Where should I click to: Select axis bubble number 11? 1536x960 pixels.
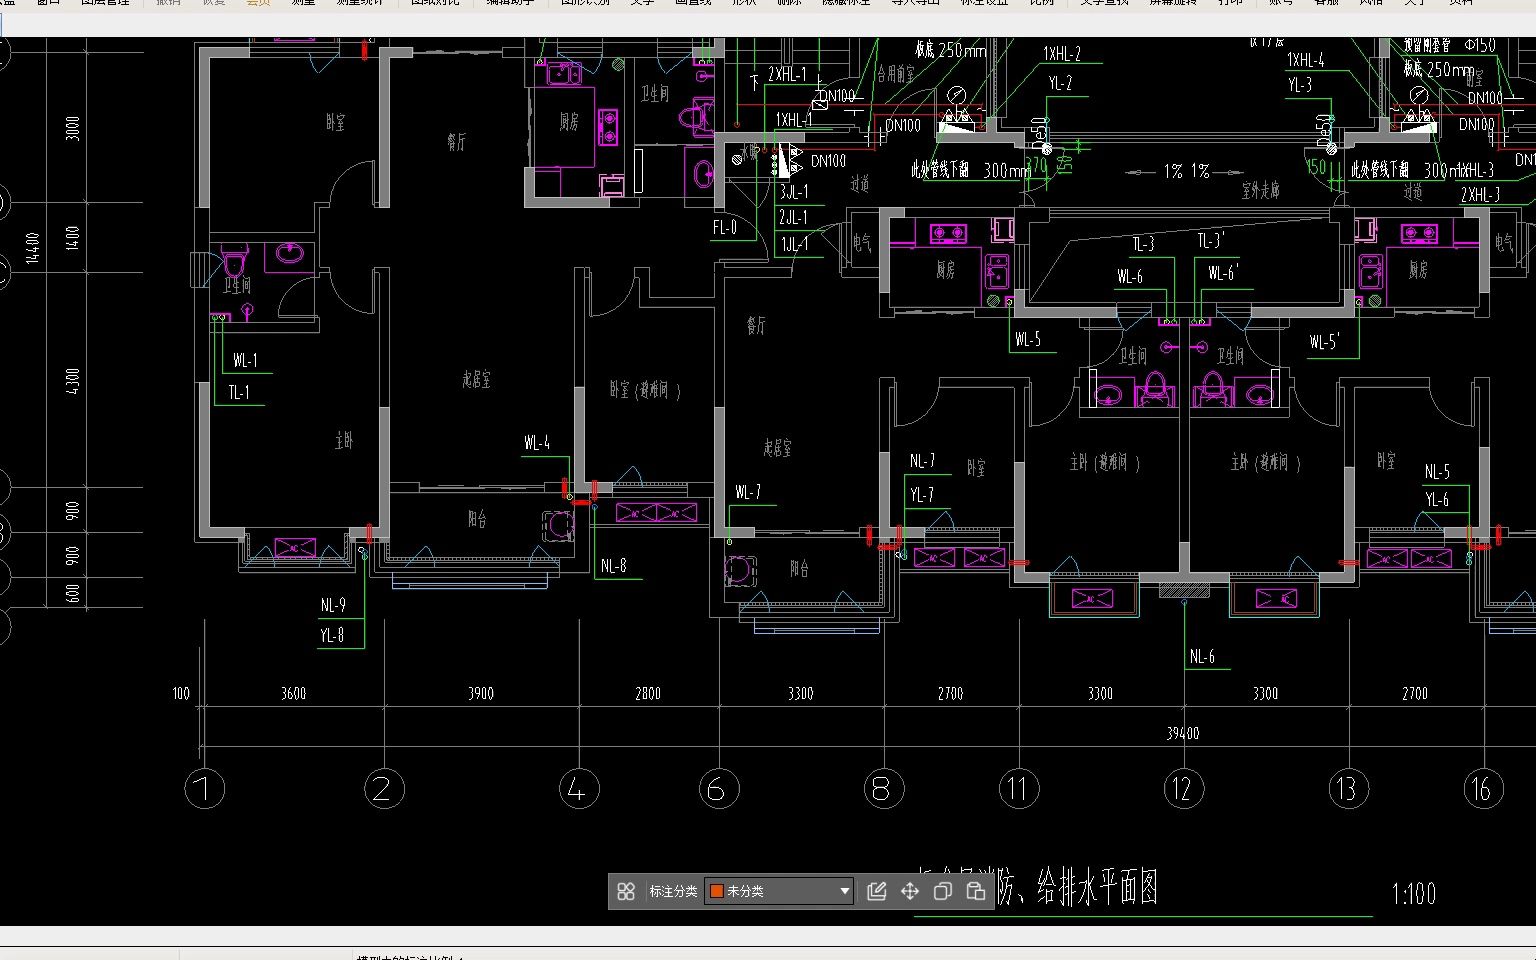[x=1018, y=789]
